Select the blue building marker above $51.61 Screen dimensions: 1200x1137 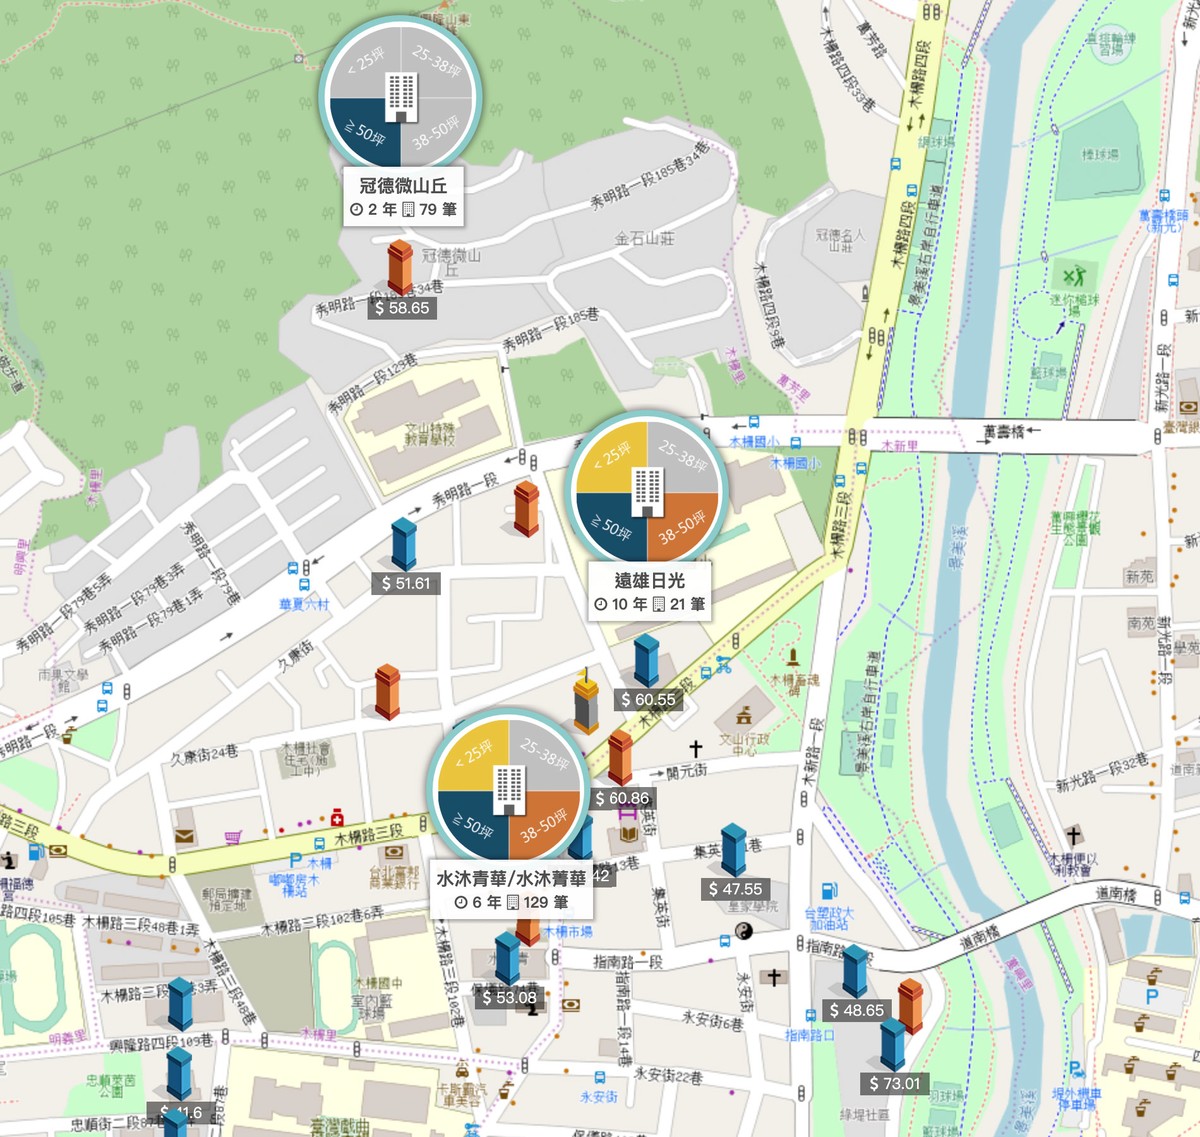(404, 544)
